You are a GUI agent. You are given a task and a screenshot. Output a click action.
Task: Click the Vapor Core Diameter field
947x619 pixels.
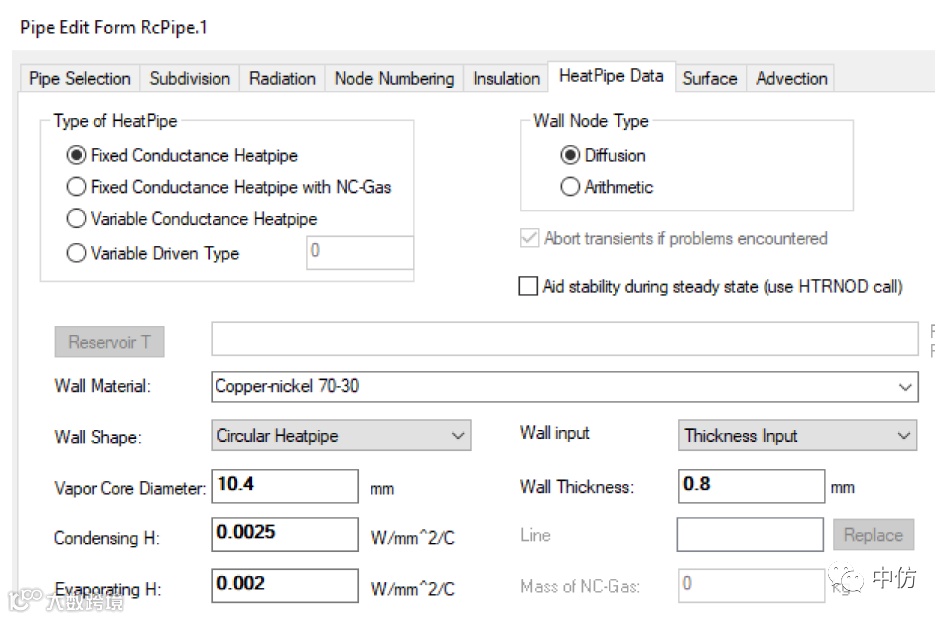coord(285,486)
